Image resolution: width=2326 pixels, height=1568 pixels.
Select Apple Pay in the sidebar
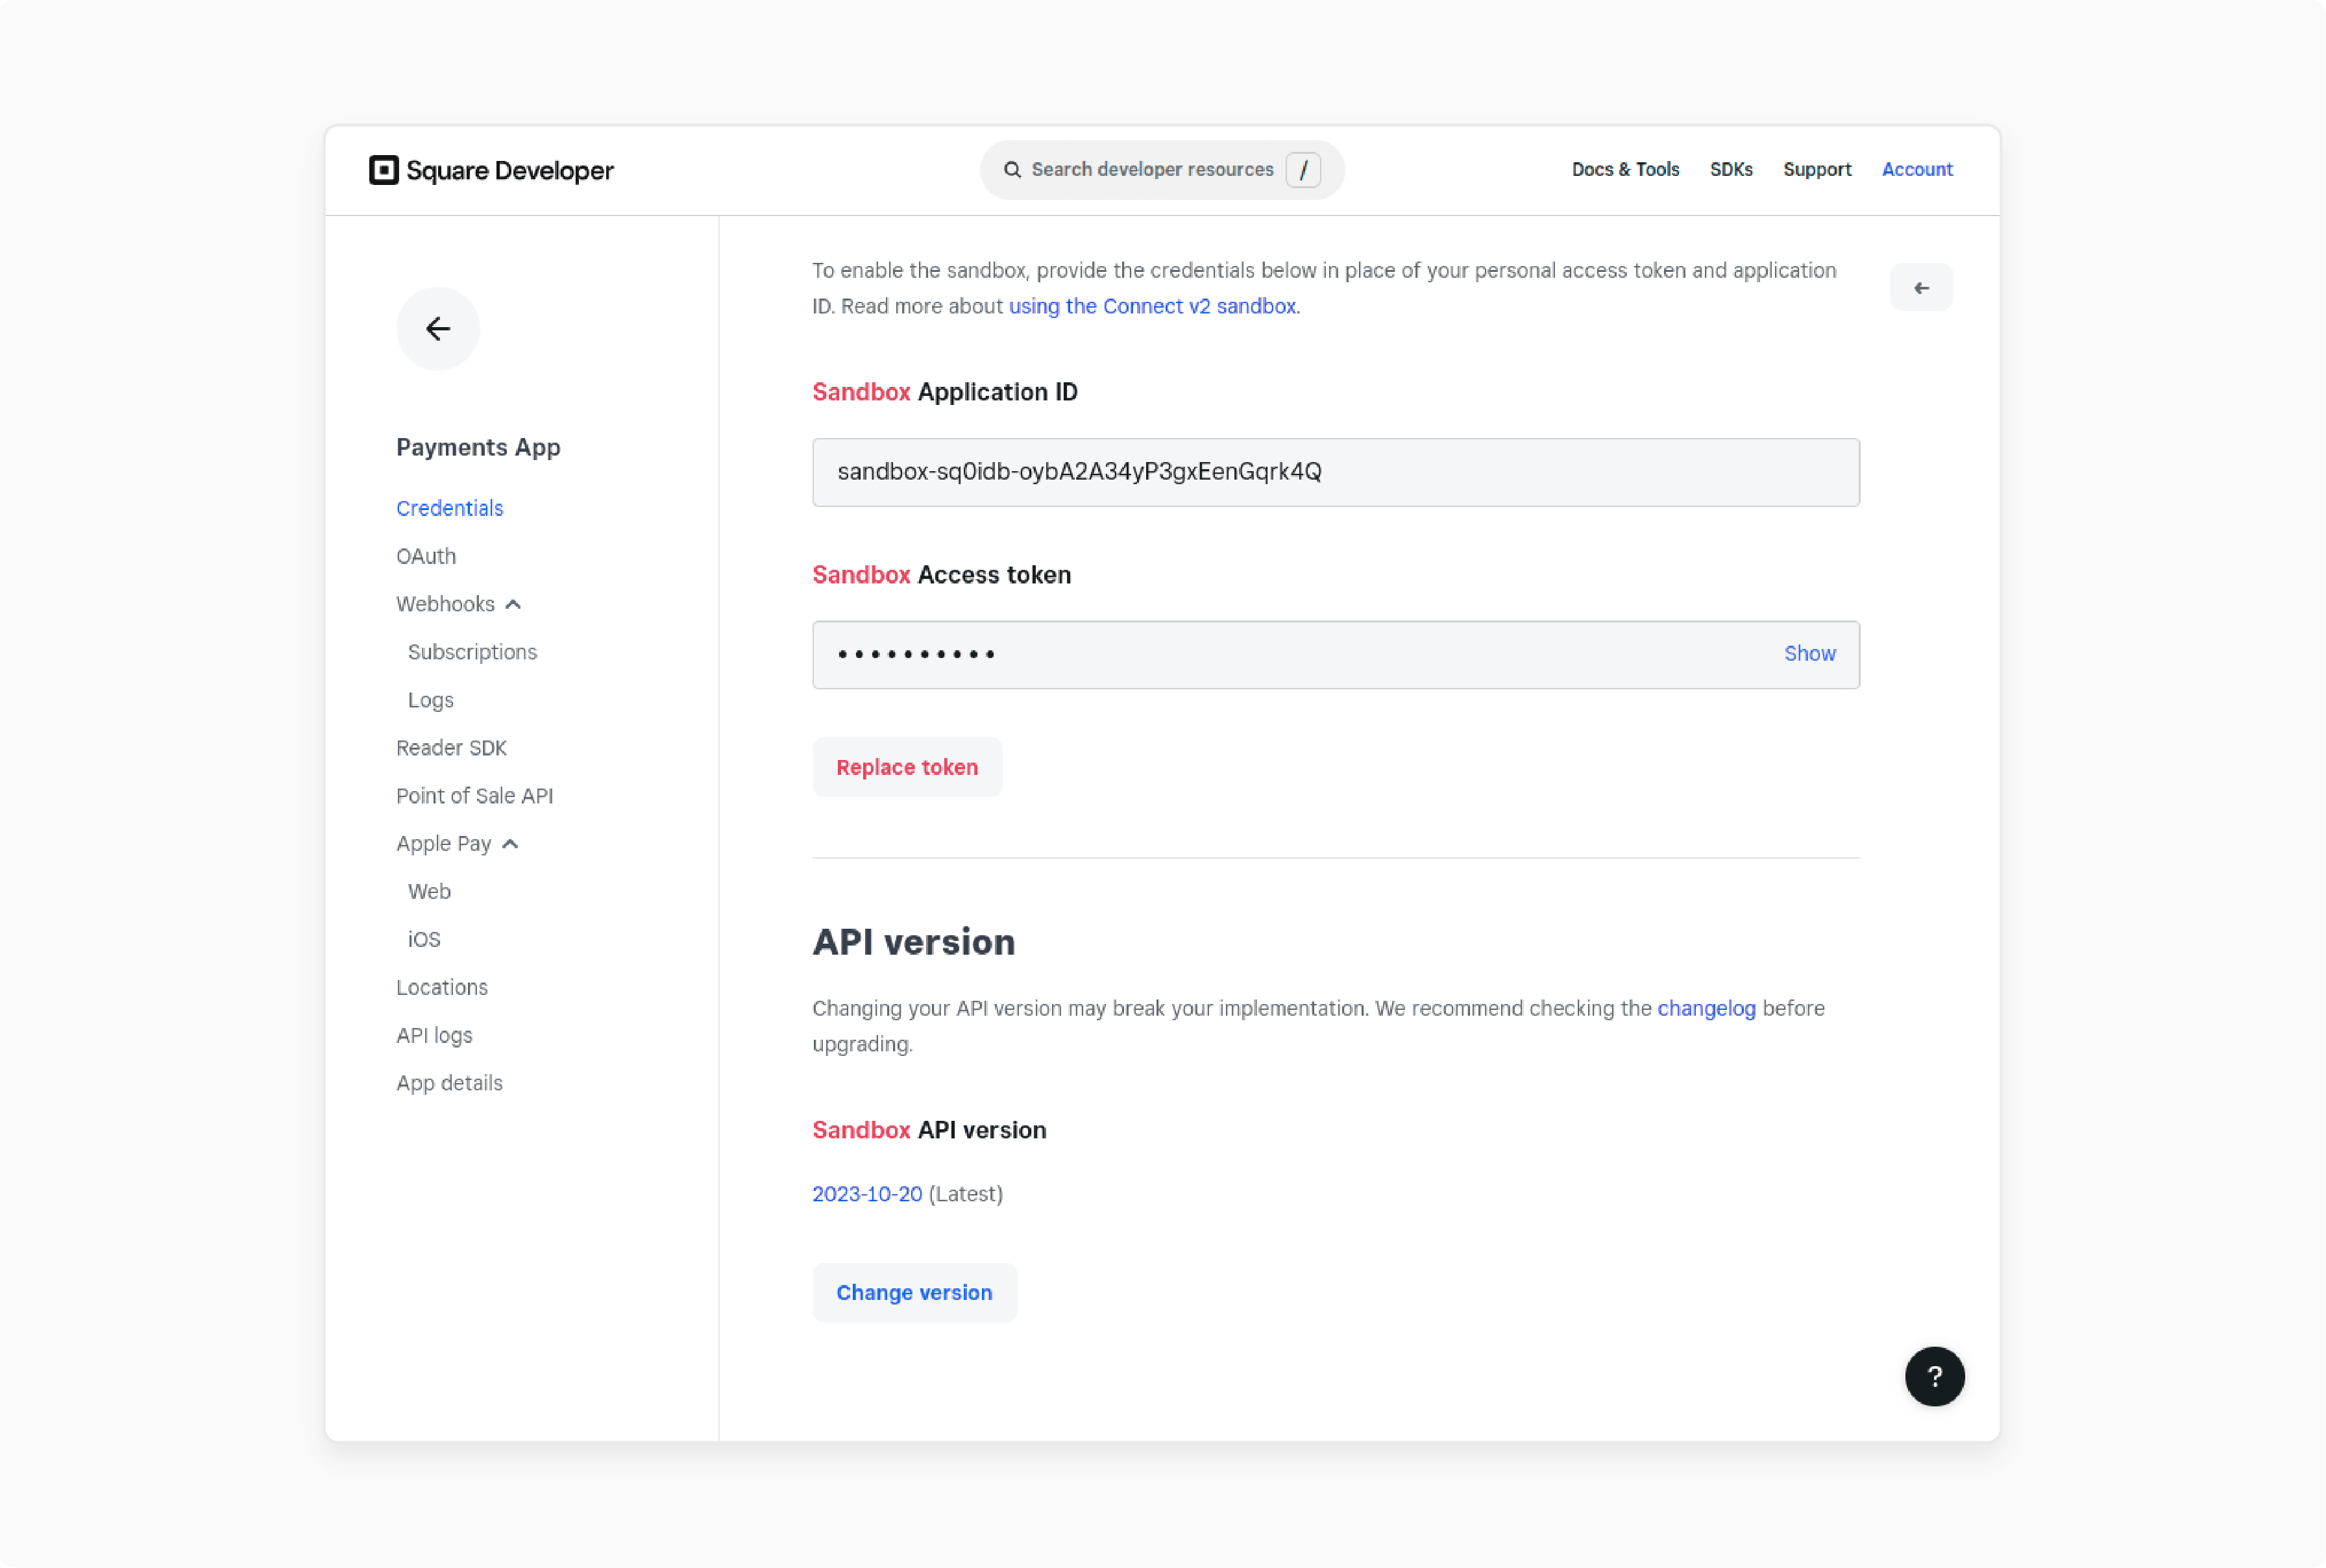coord(443,844)
